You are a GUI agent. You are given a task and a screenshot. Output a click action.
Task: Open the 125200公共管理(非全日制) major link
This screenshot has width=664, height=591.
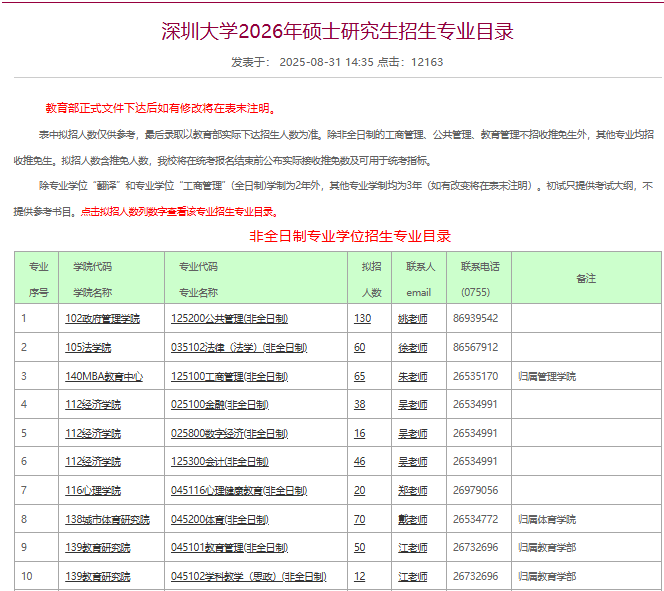[x=230, y=318]
